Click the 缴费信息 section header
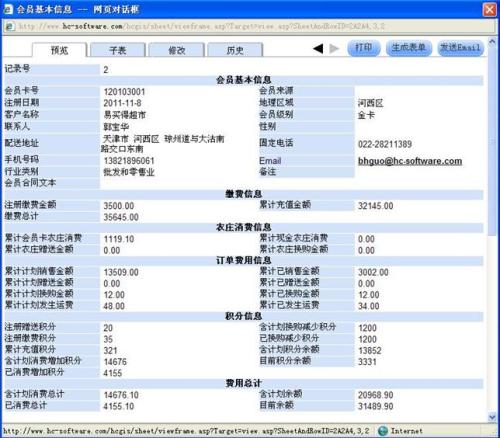Image resolution: width=500 pixels, height=438 pixels. (x=244, y=194)
